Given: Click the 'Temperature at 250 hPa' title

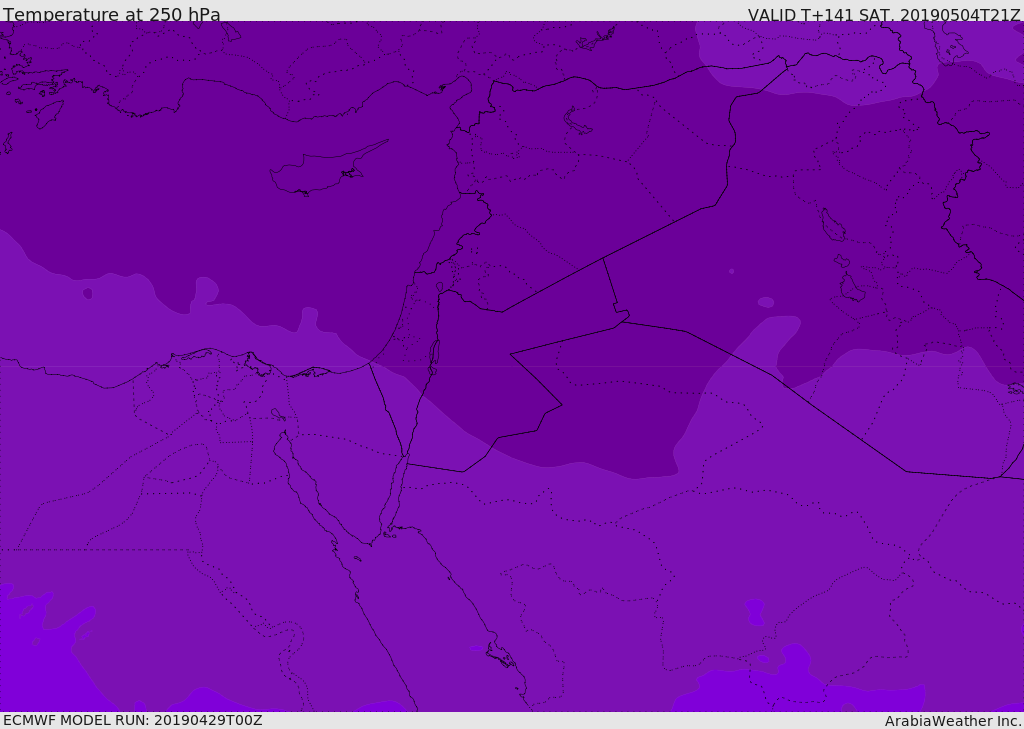Looking at the screenshot, I should [x=112, y=14].
